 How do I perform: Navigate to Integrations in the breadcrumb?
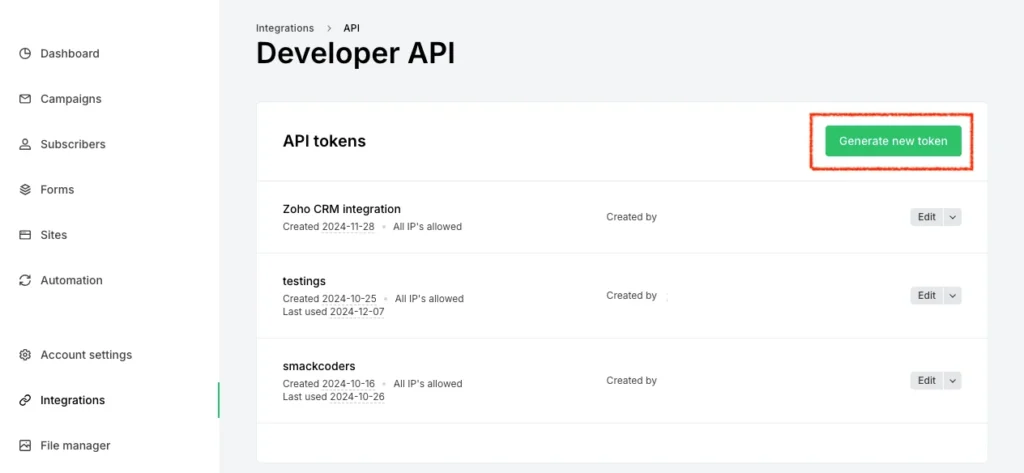pyautogui.click(x=284, y=28)
